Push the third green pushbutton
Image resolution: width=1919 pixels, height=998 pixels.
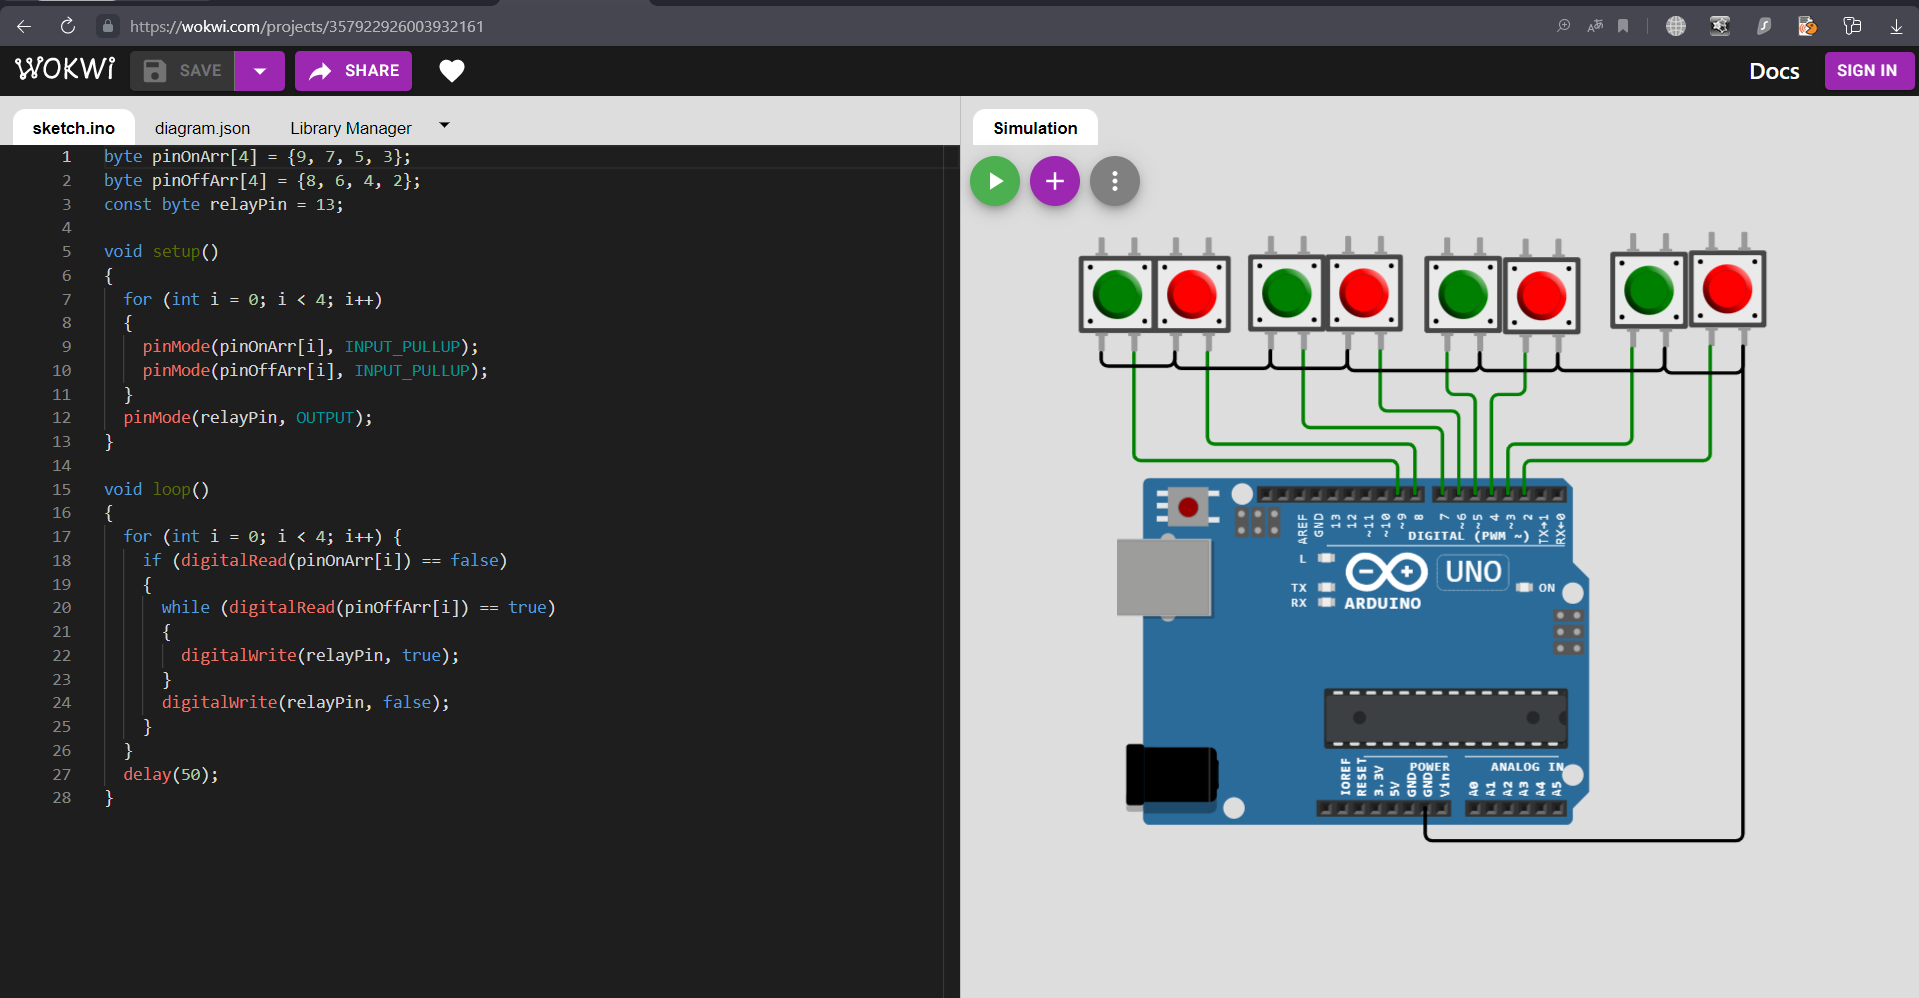click(x=1463, y=296)
